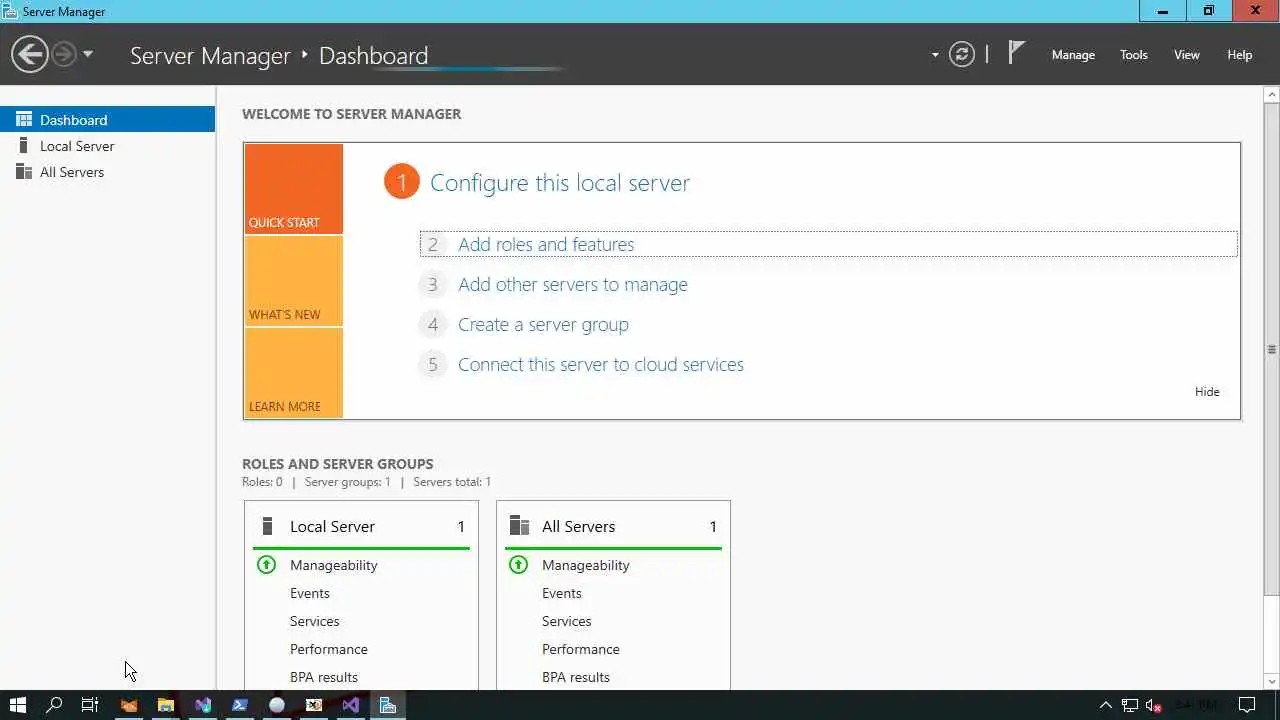Open the WHAT'S NEW tile
Viewport: 1280px width, 720px height.
(x=294, y=281)
